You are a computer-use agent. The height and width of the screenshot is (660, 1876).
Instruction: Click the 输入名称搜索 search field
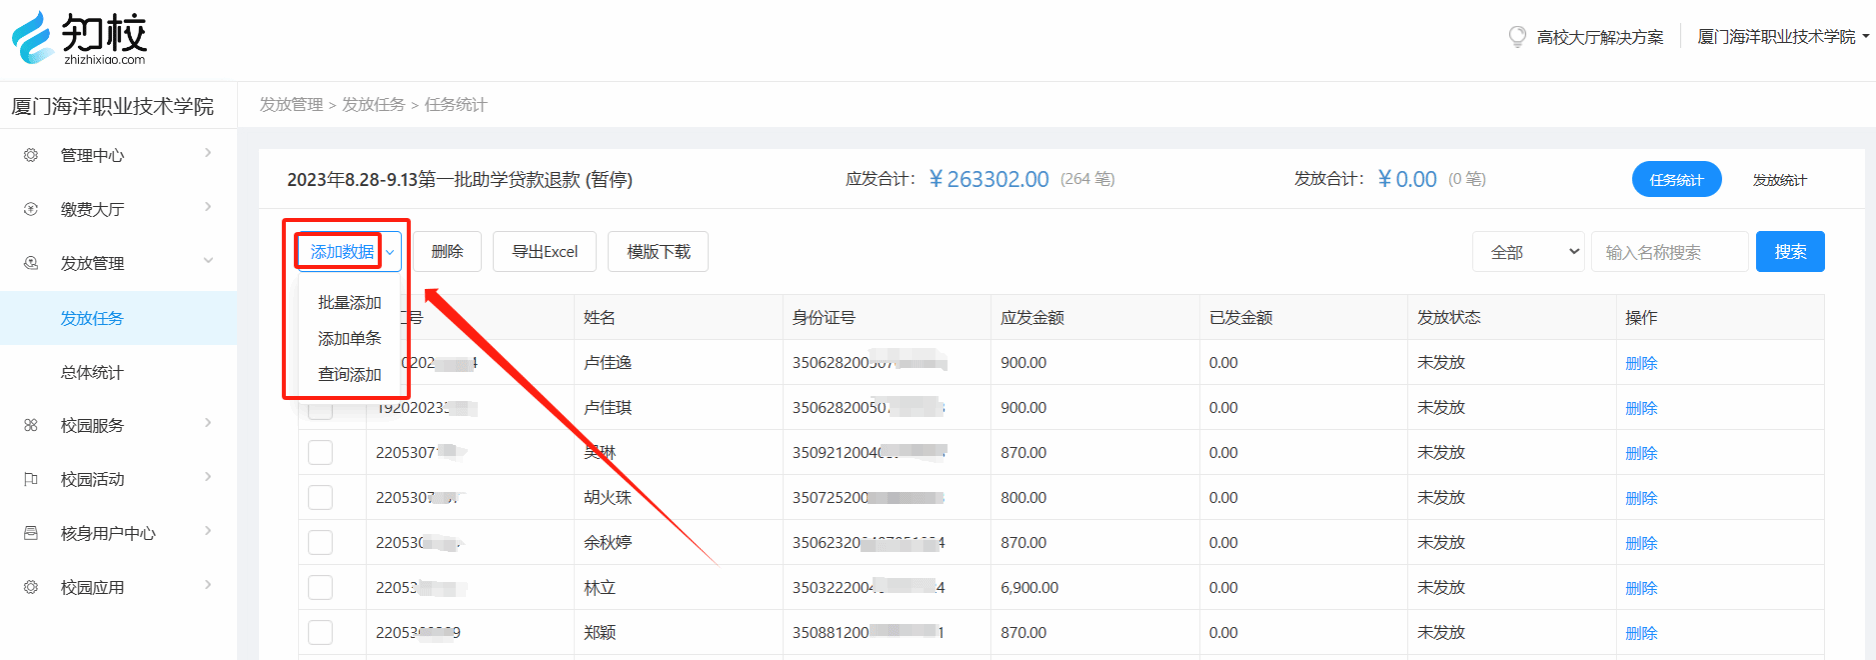coord(1669,252)
